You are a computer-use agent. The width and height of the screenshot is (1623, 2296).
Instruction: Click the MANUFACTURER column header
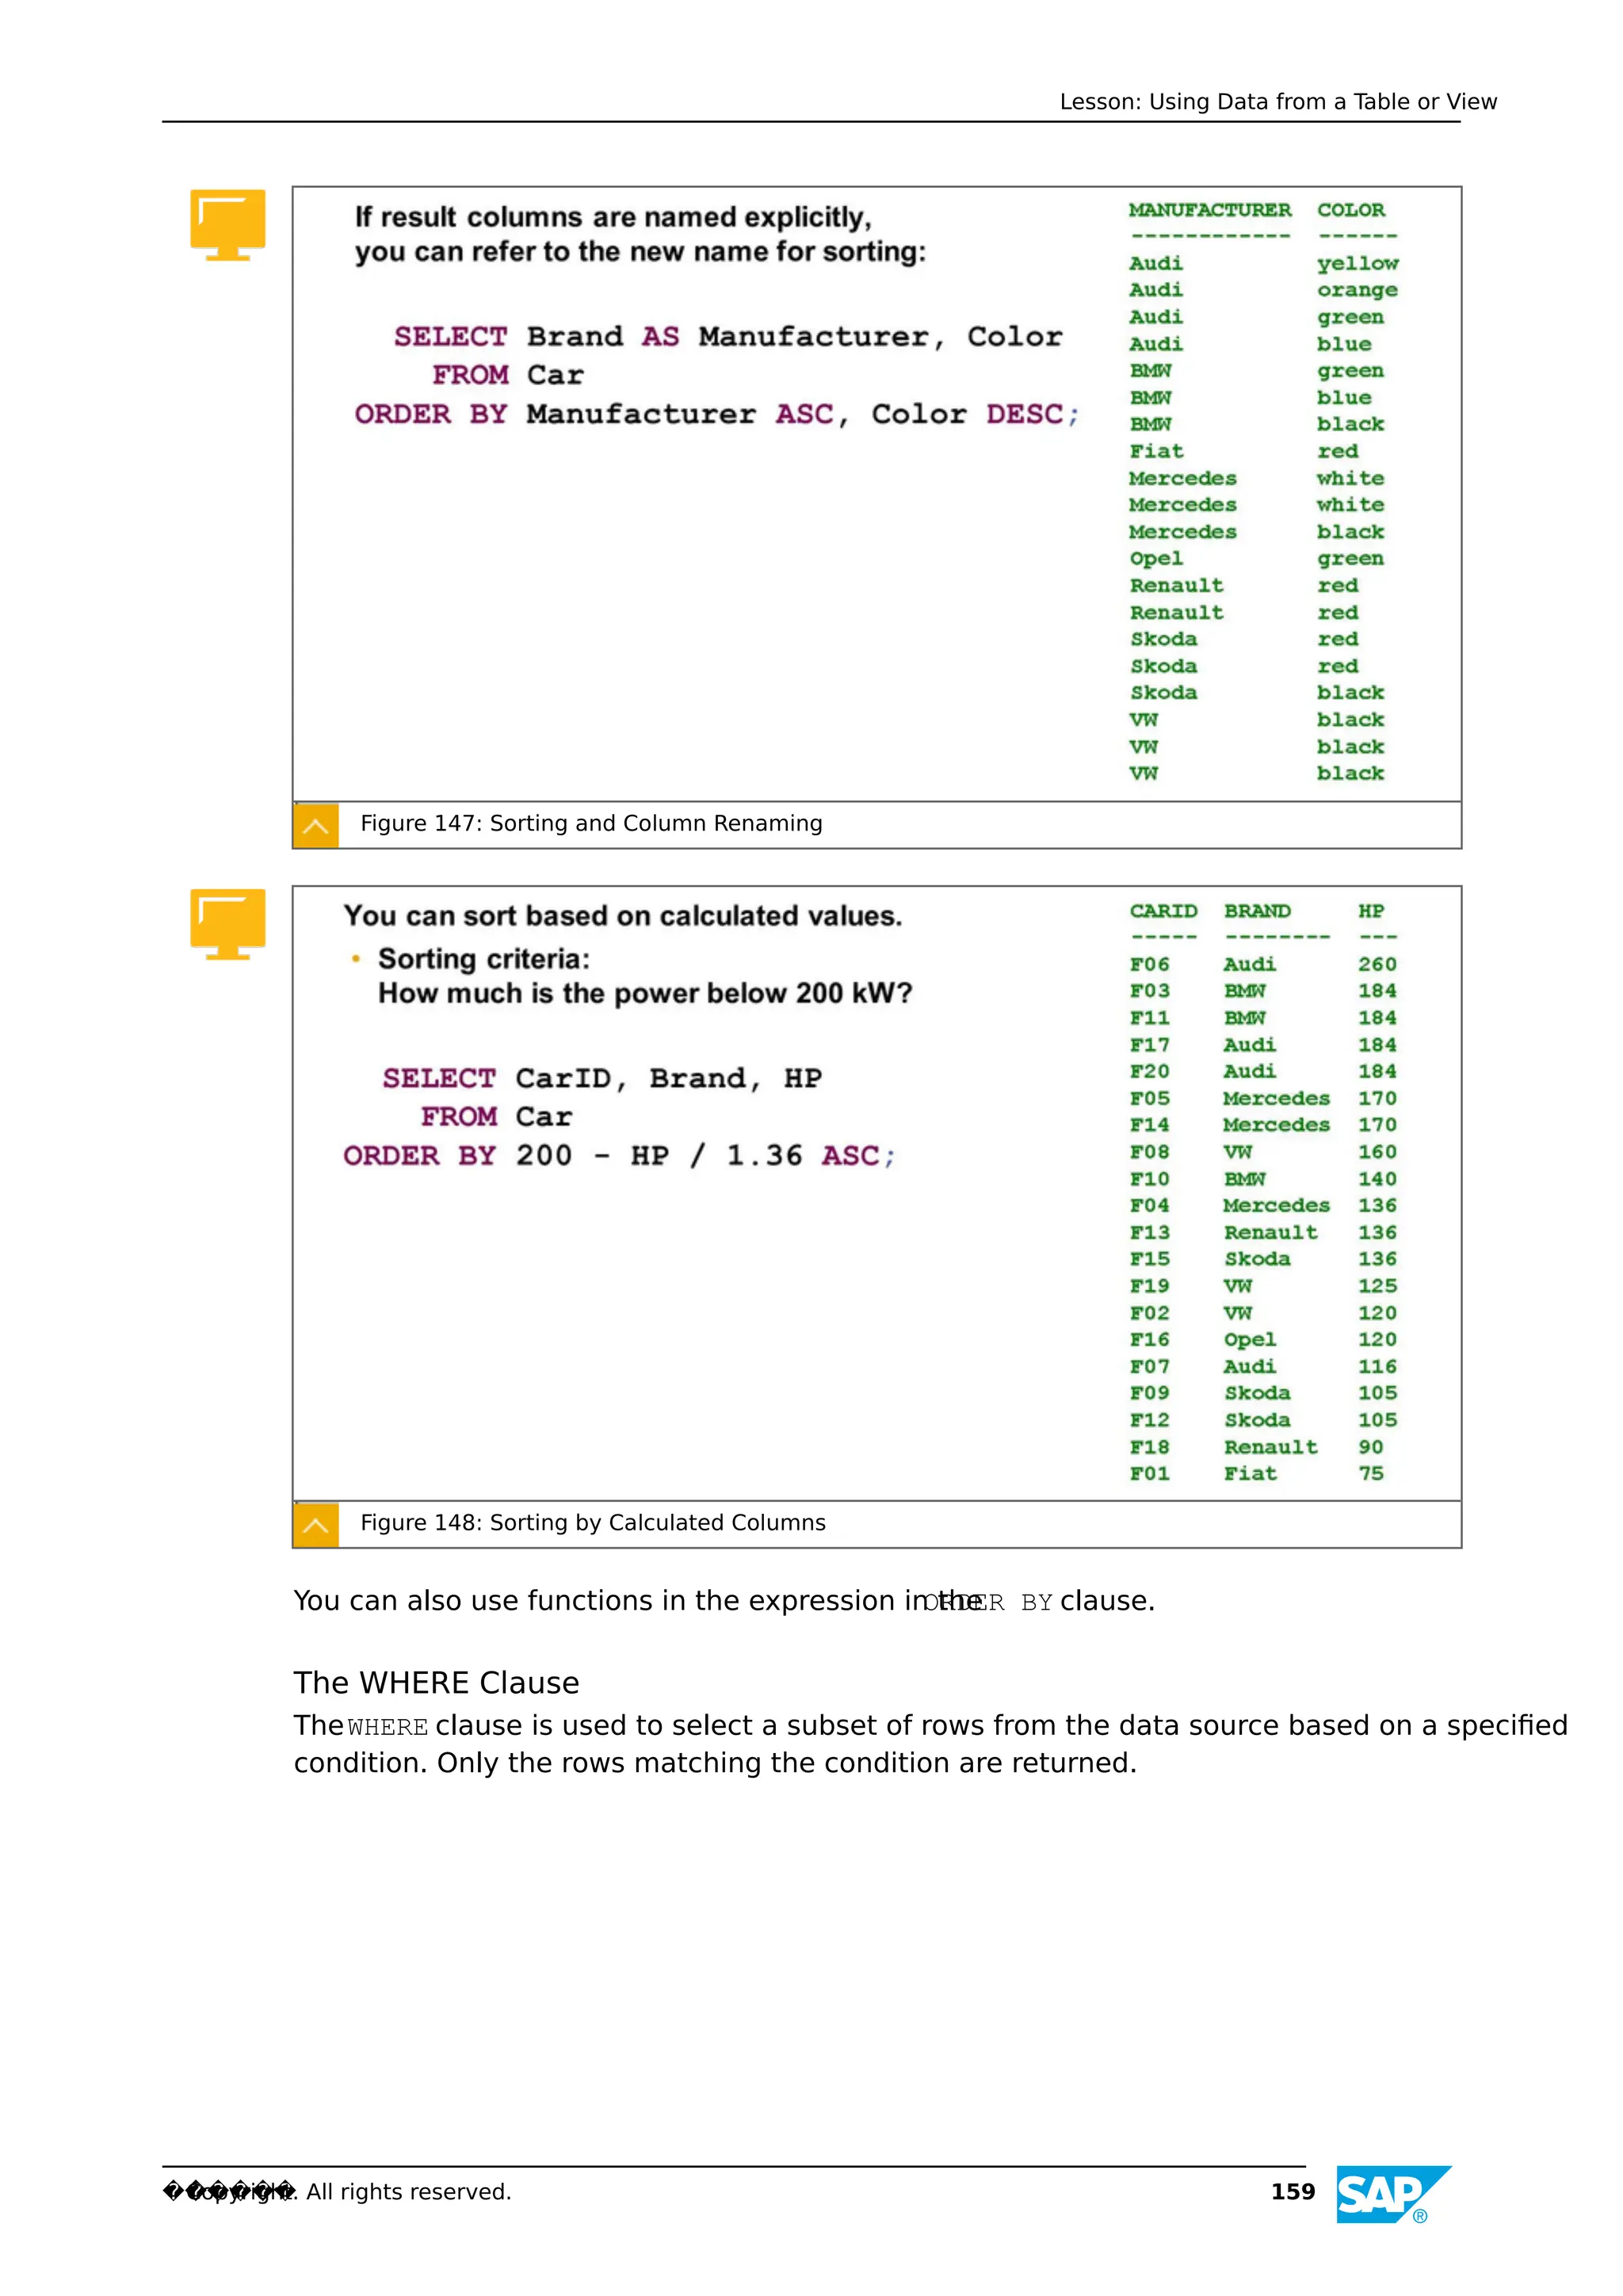[1209, 210]
